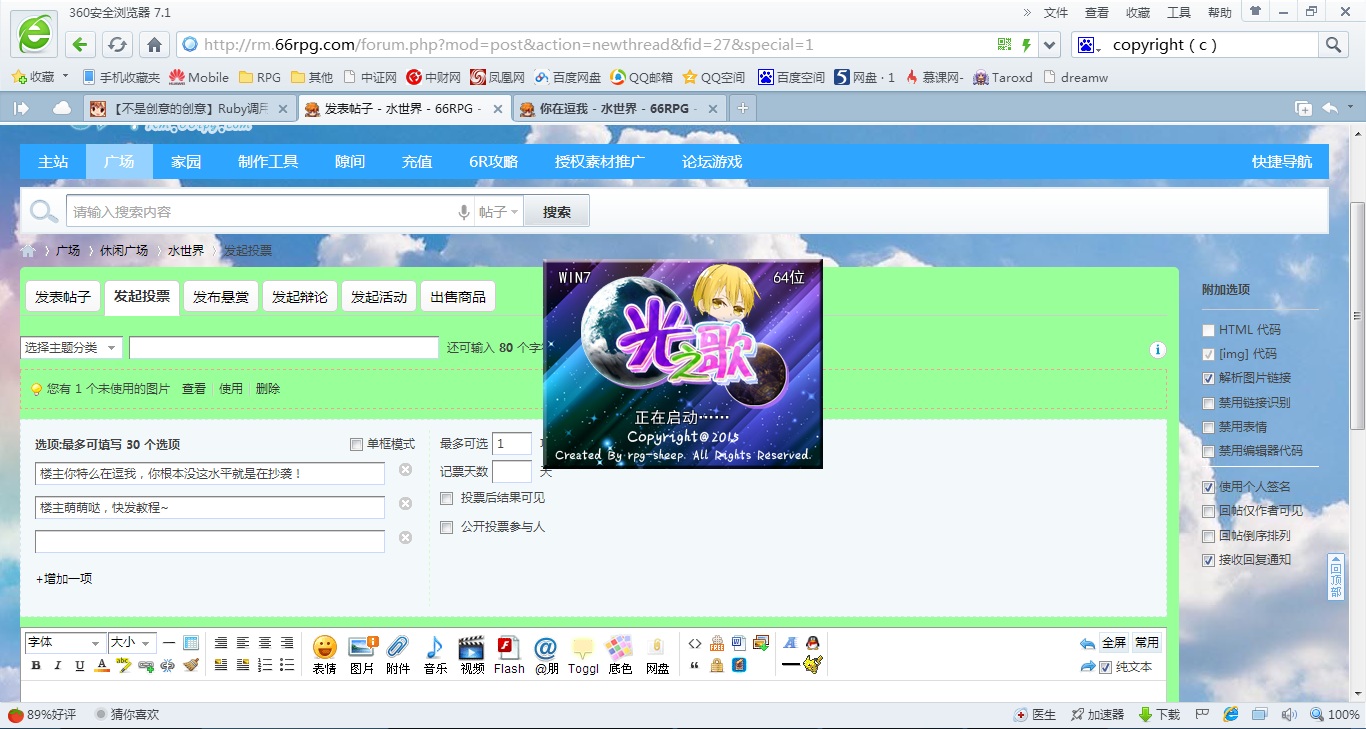Switch to 发起辩论 tab
The image size is (1366, 729).
[x=300, y=297]
